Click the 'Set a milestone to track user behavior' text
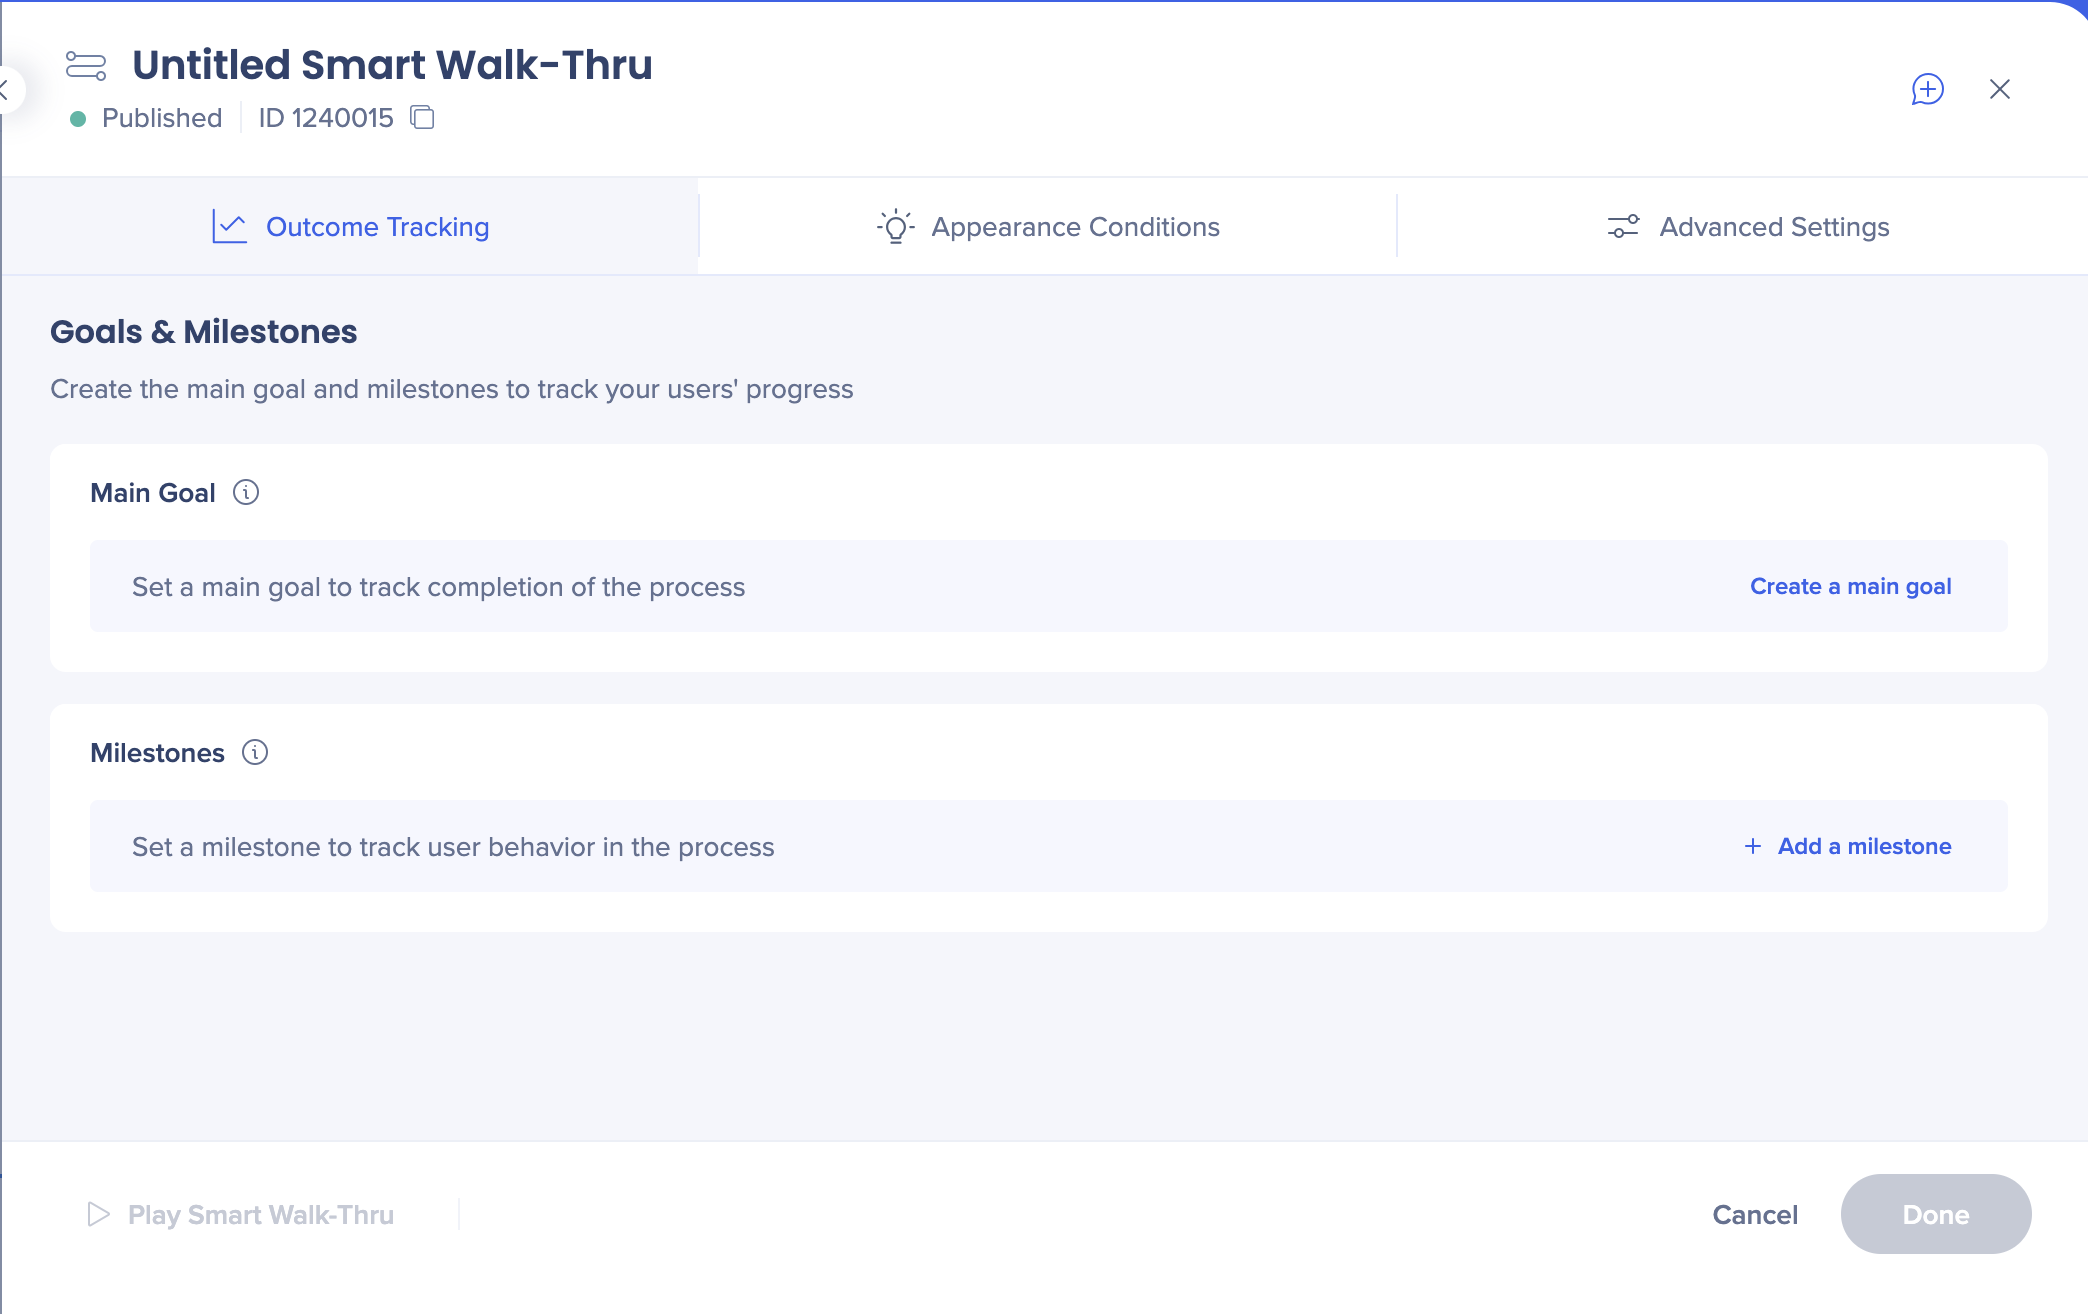The image size is (2088, 1314). click(453, 847)
